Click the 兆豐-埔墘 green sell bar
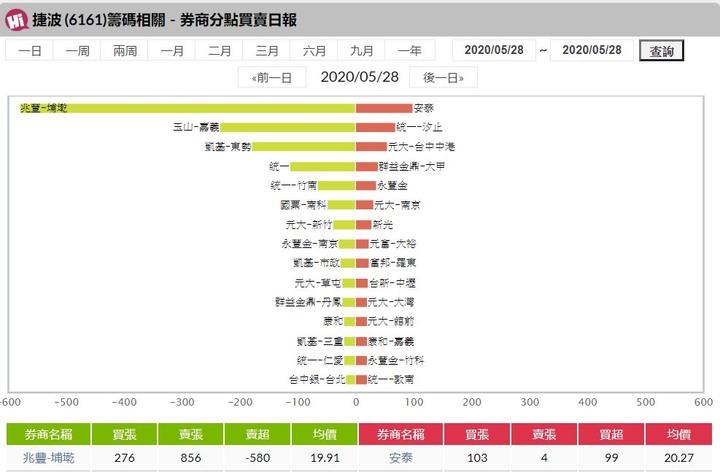 click(x=188, y=108)
